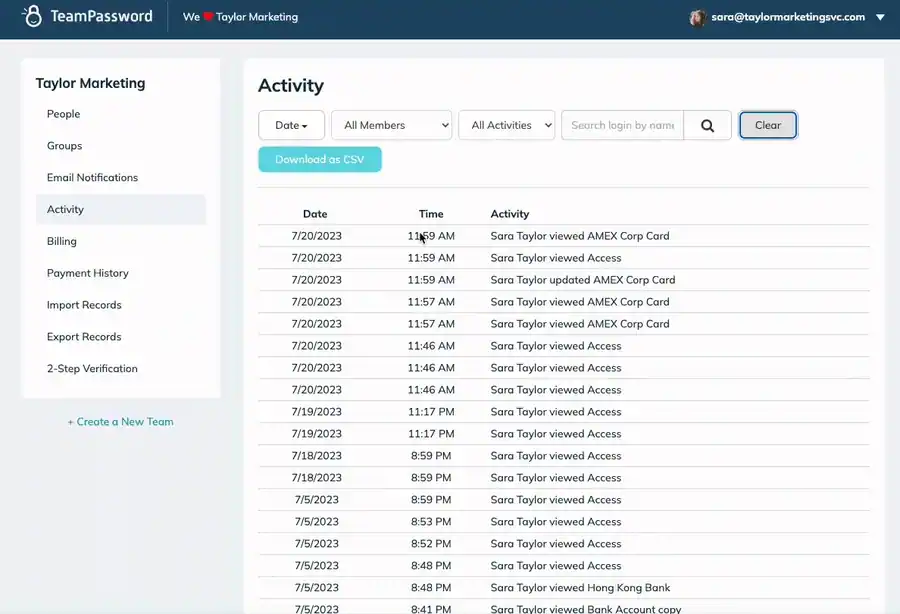Click 'Sara Taylor viewed Bank Account copy'

point(585,609)
